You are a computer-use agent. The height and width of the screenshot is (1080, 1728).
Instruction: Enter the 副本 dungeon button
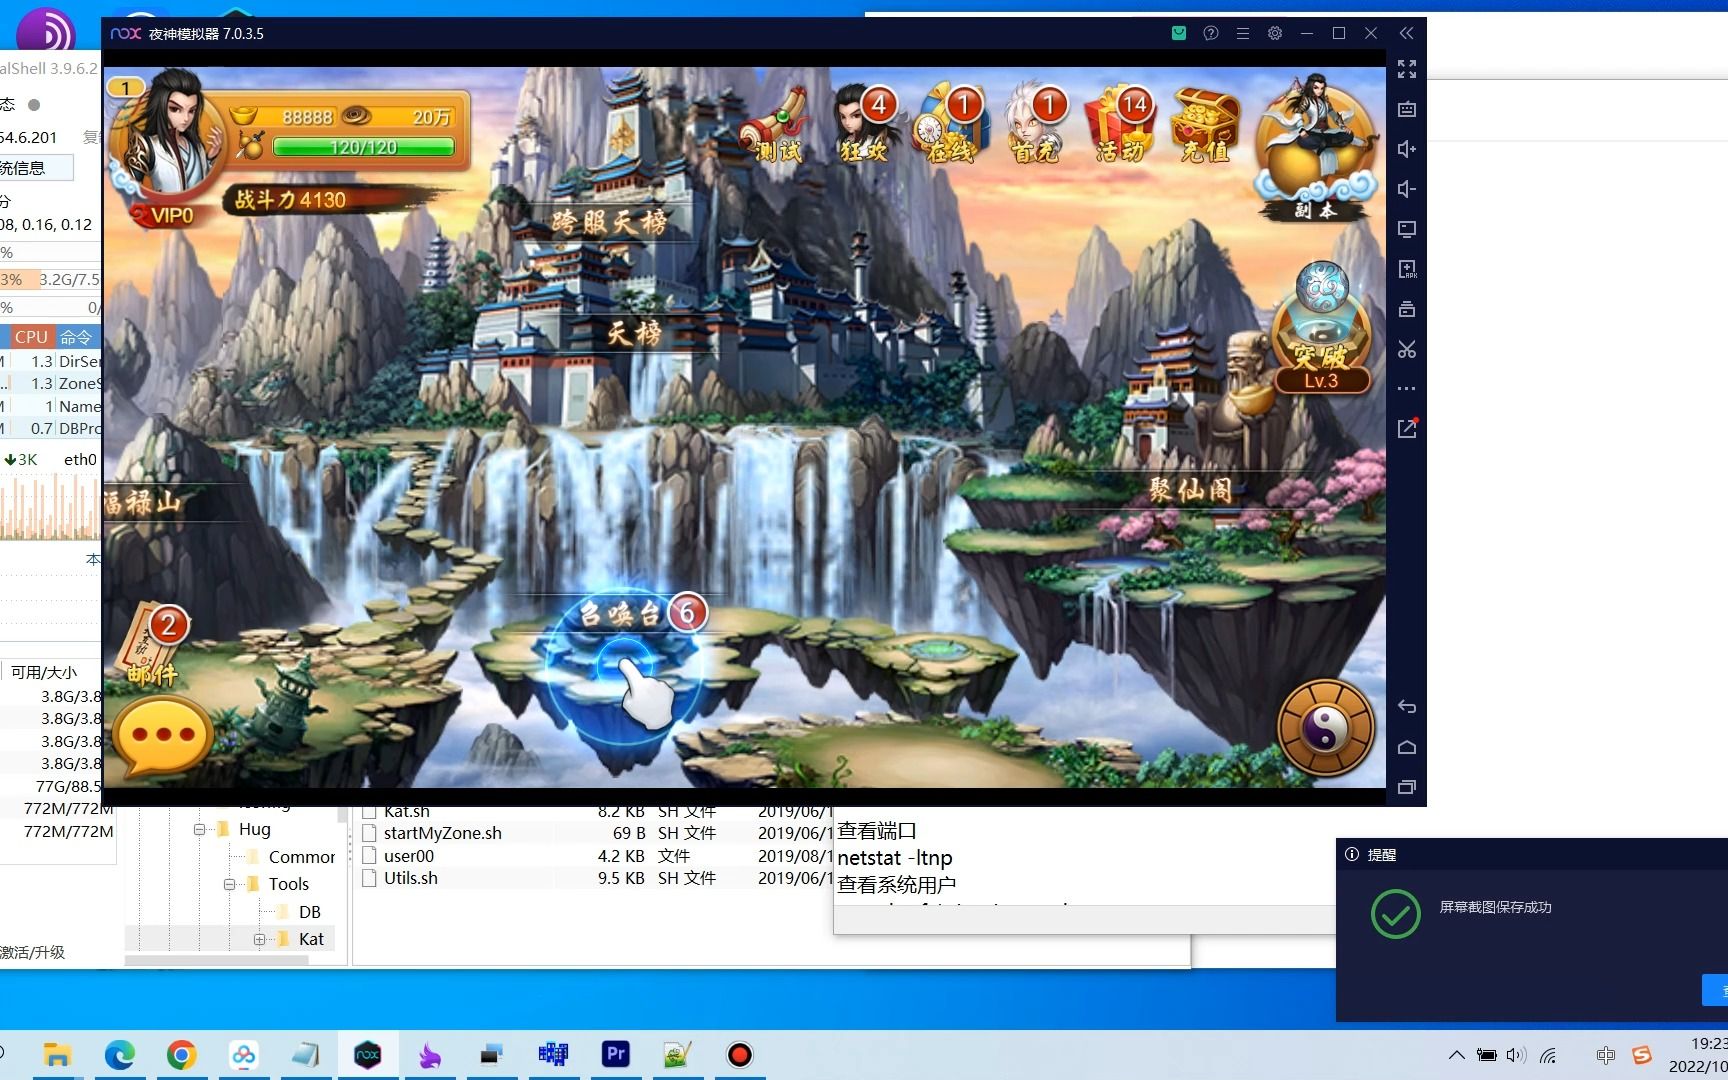1315,150
